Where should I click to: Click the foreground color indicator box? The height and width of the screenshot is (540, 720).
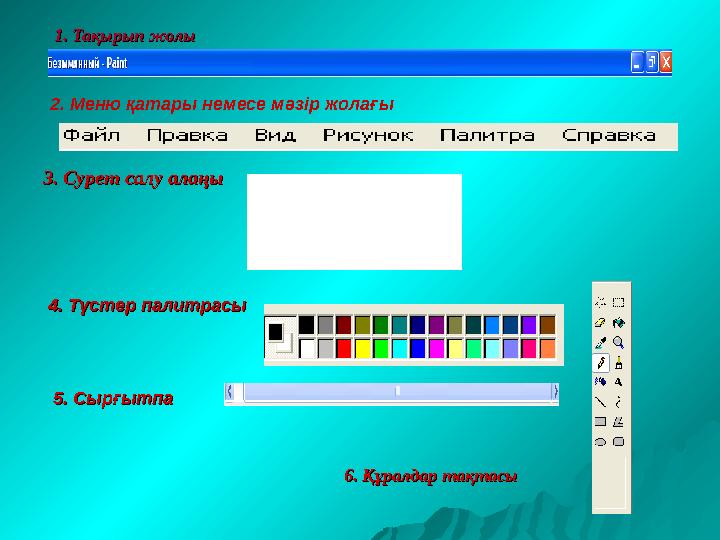[x=275, y=332]
